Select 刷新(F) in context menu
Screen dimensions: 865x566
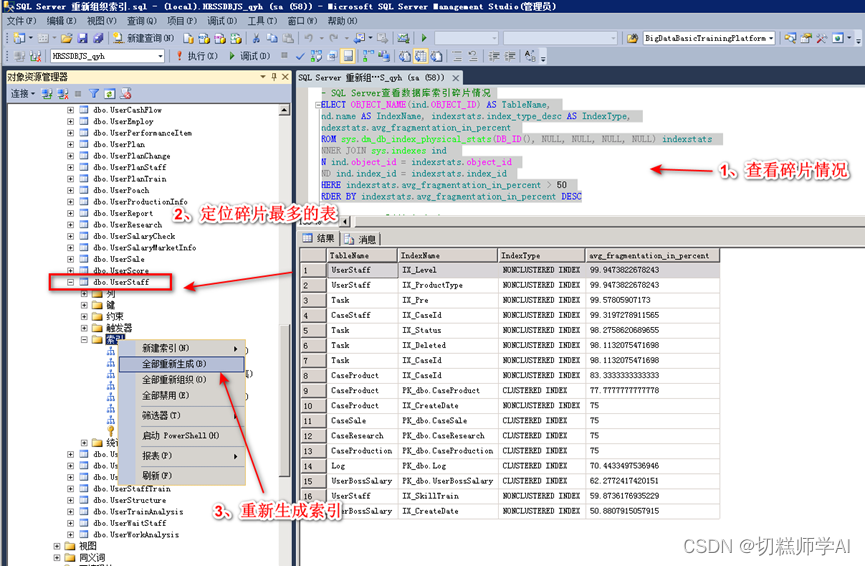pyautogui.click(x=182, y=475)
